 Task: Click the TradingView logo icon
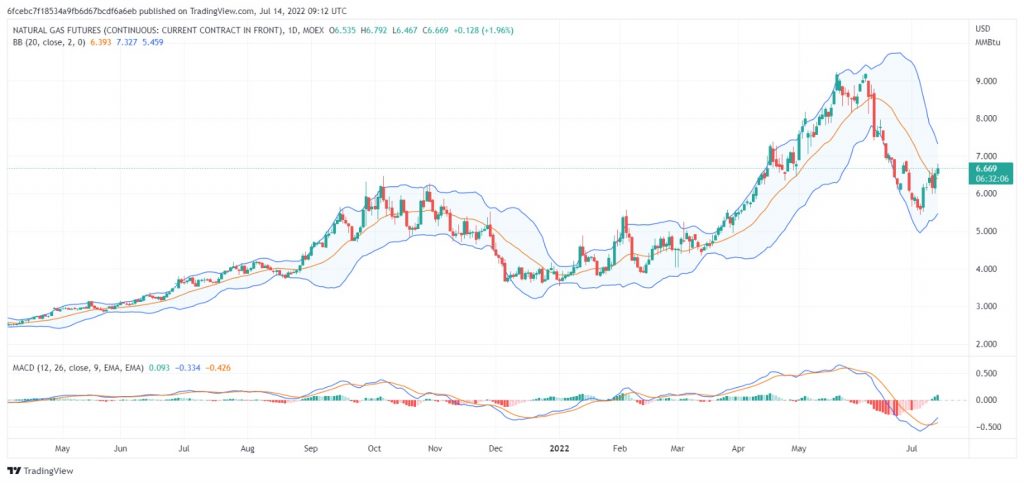13,471
